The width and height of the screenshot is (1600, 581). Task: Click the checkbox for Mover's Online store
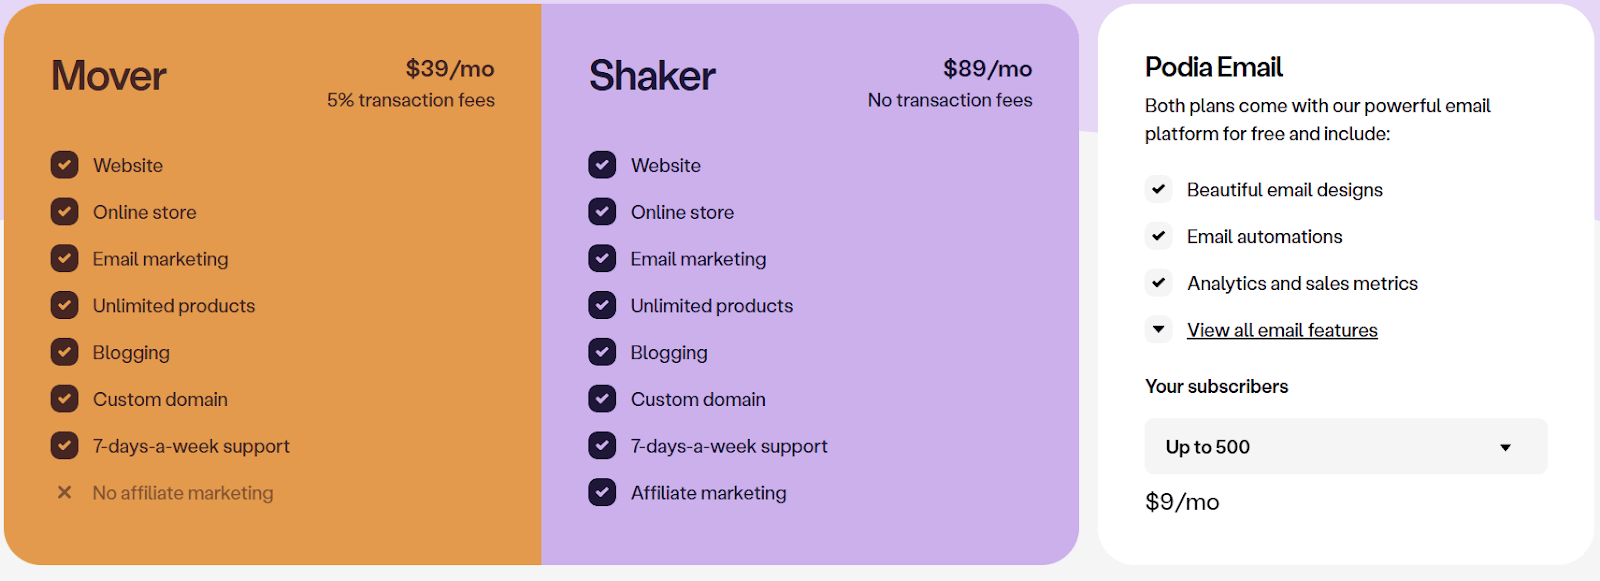[x=65, y=212]
